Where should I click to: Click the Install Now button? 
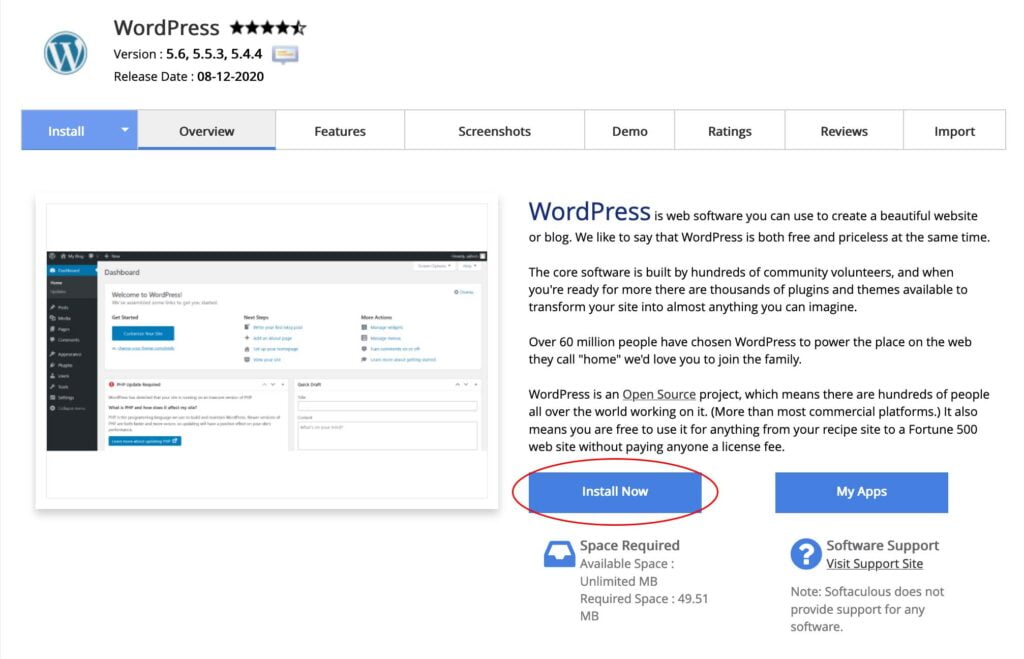tap(615, 492)
